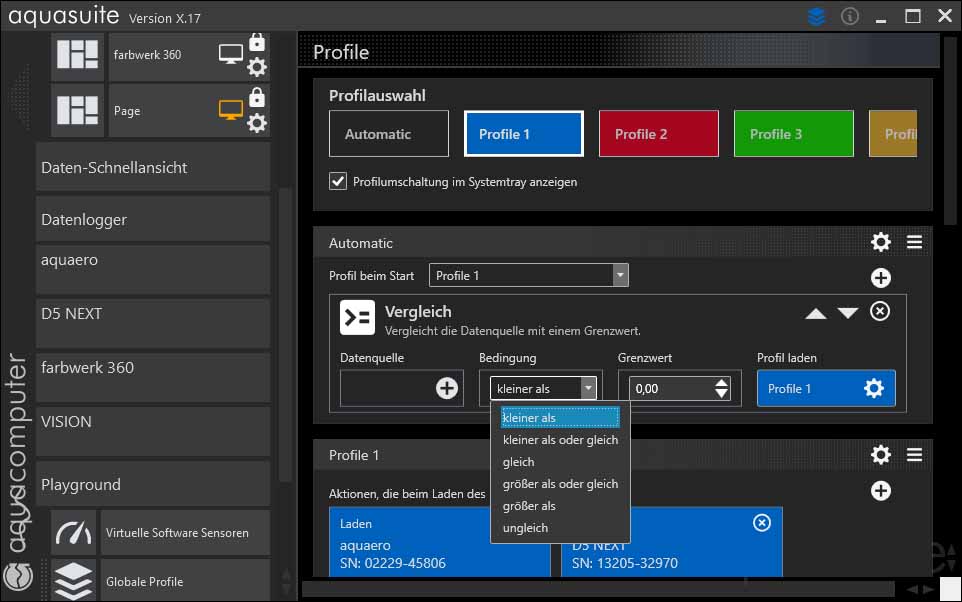Decrease the Grenzwert value with down arrow
The image size is (962, 602).
coord(722,394)
